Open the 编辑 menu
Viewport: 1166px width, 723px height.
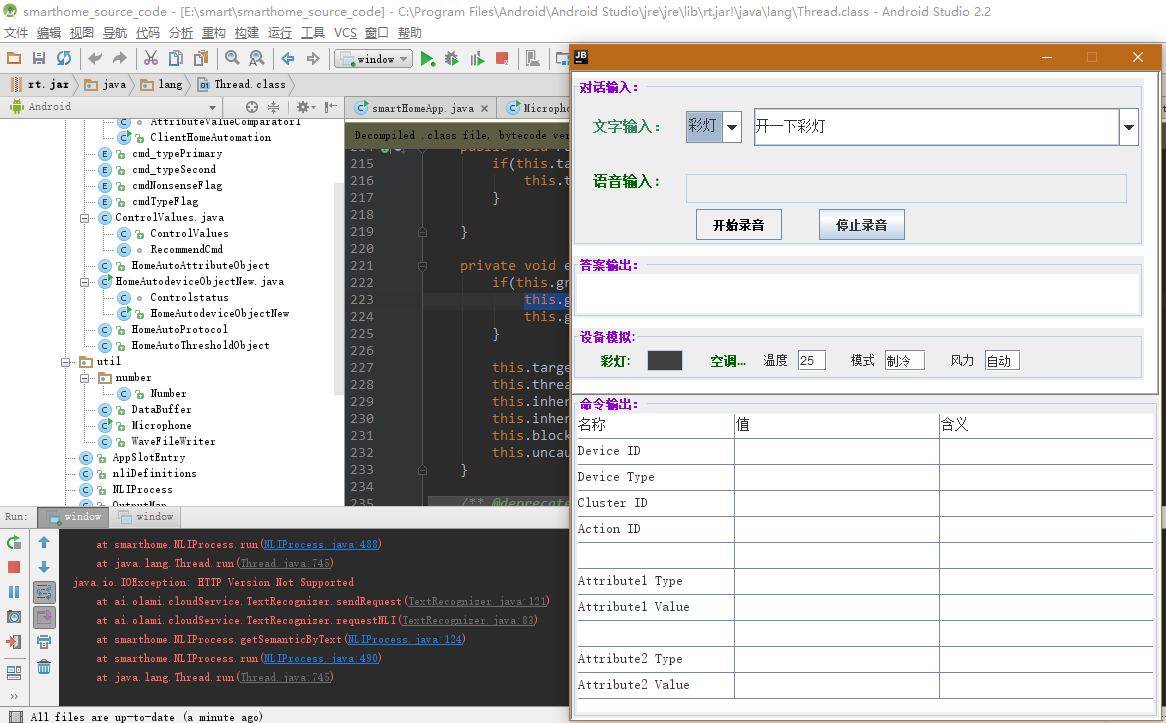[x=48, y=33]
